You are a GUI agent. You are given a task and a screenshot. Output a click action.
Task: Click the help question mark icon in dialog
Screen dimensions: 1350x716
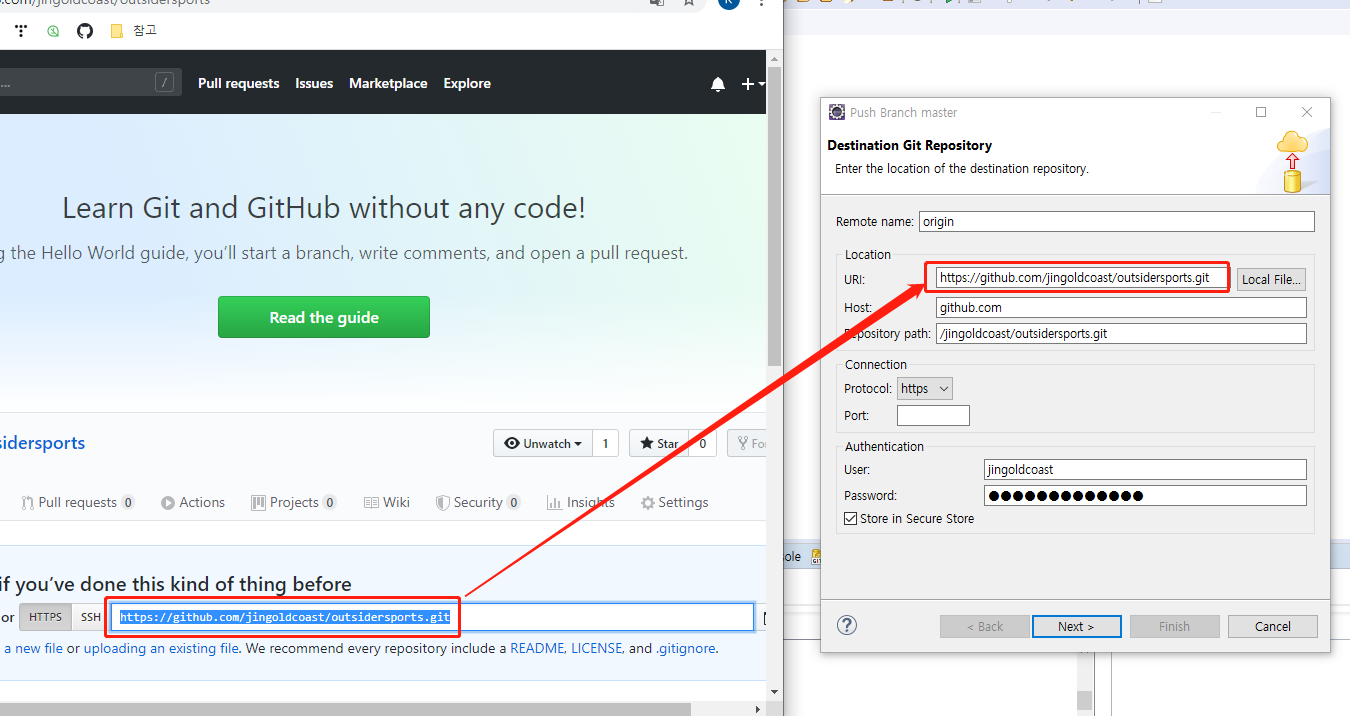pos(847,625)
